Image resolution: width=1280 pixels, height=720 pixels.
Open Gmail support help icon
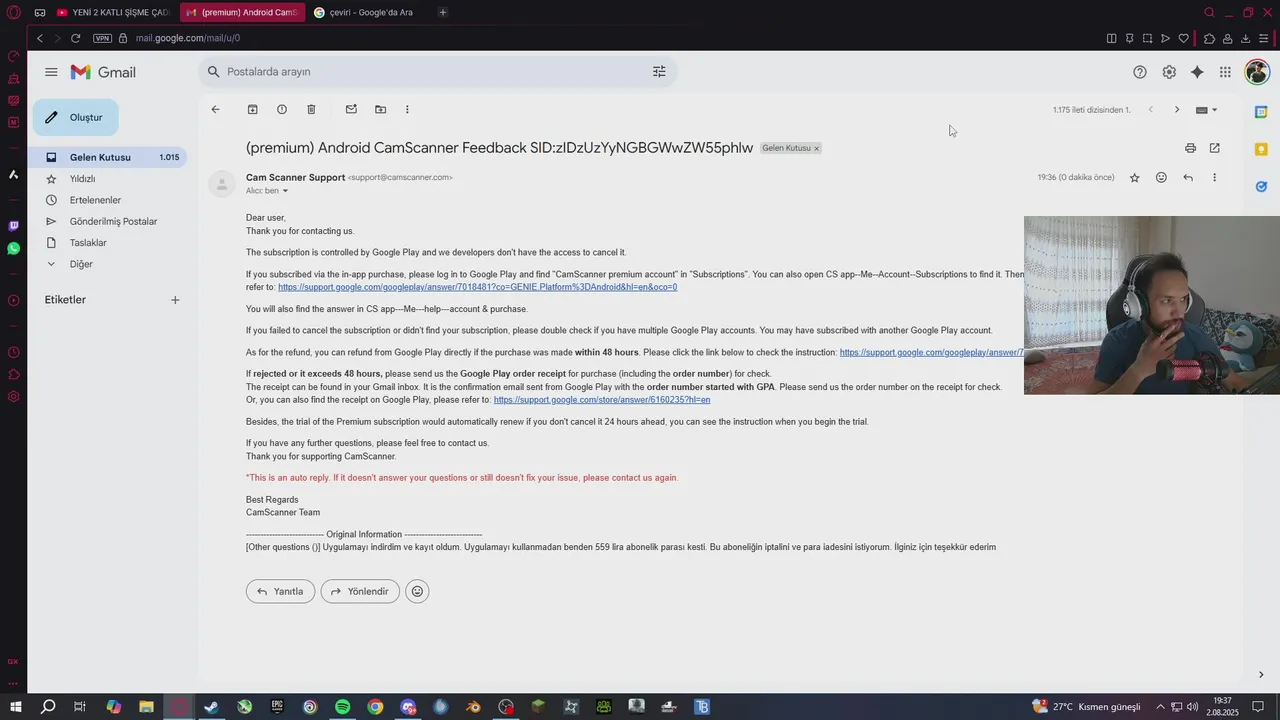[1140, 72]
